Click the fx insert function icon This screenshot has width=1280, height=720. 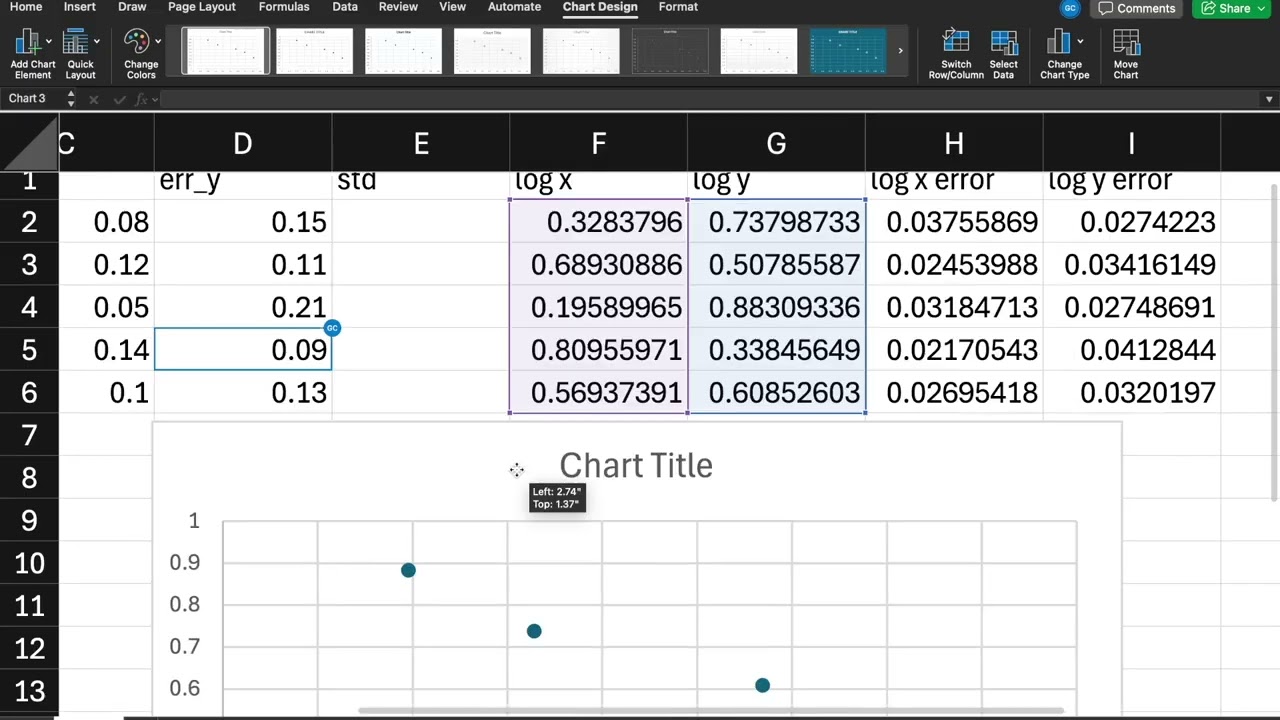[x=142, y=99]
